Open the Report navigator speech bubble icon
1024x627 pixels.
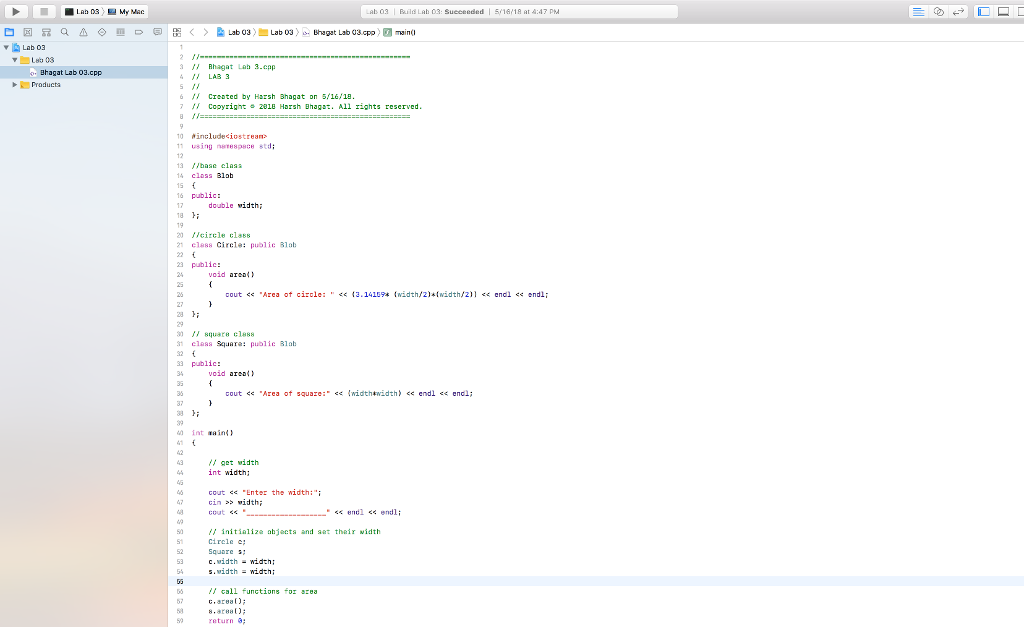click(x=155, y=31)
